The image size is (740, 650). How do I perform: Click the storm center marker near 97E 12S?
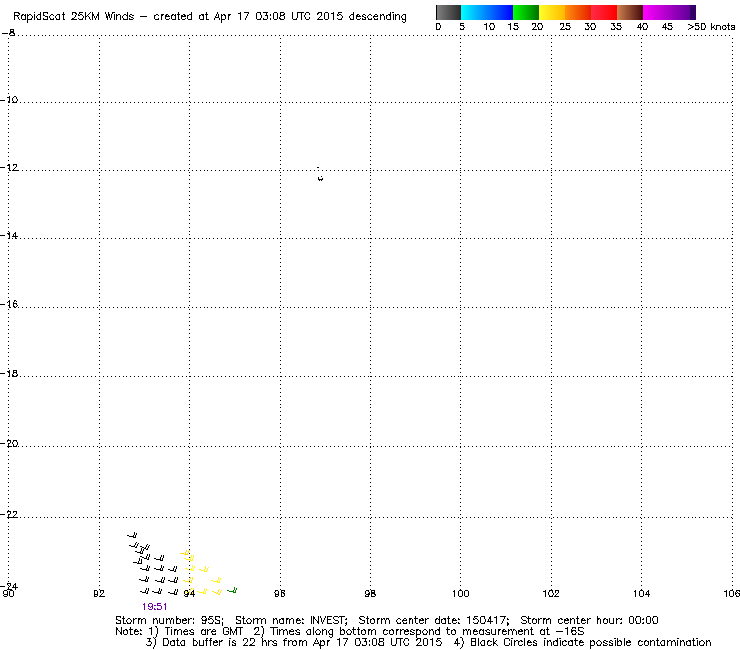320,177
